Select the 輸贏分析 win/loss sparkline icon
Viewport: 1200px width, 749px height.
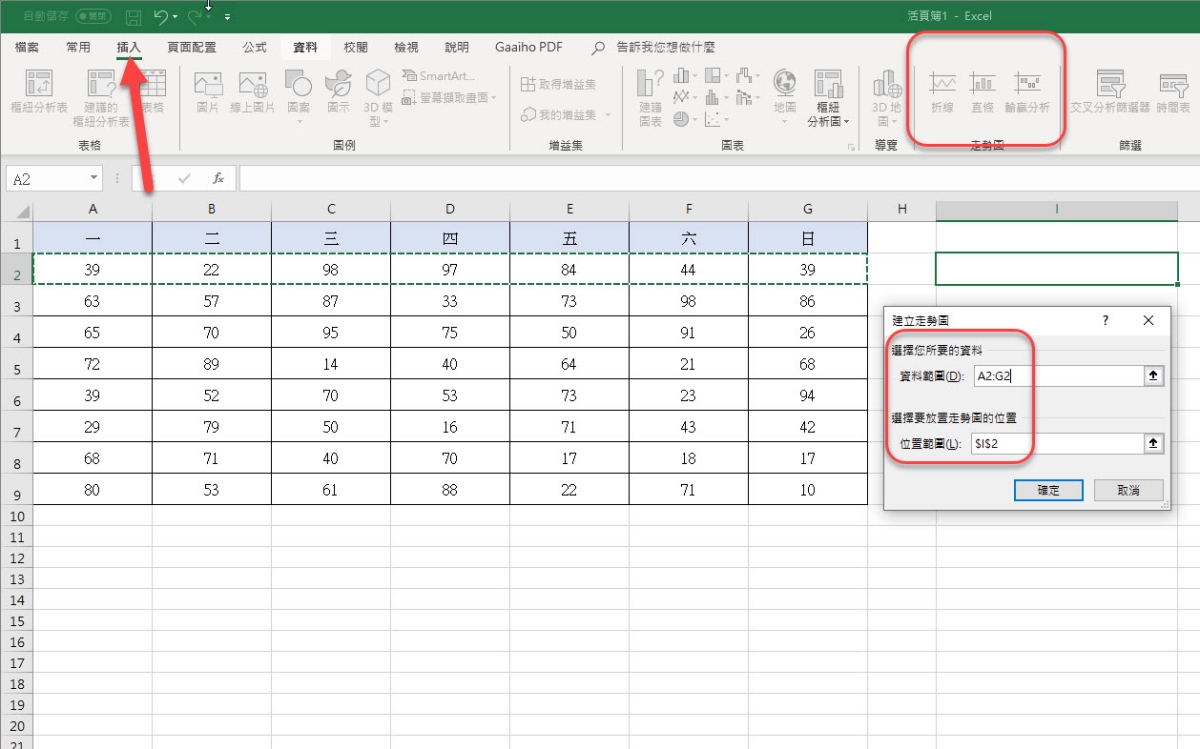[1027, 92]
